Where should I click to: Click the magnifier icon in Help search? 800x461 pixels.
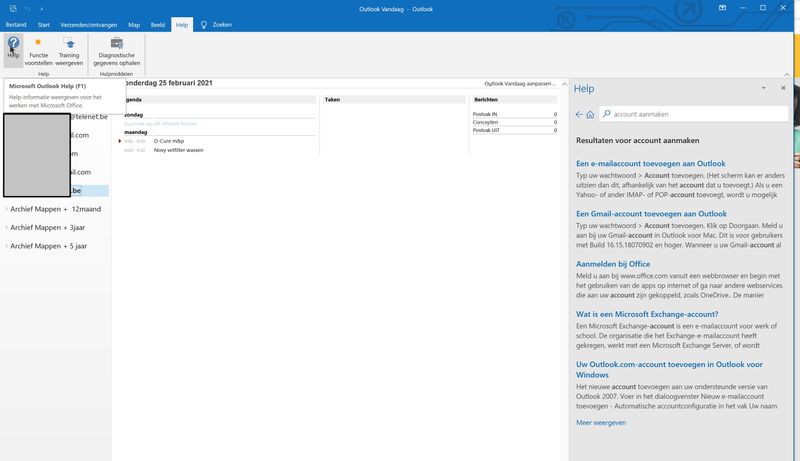click(x=606, y=114)
